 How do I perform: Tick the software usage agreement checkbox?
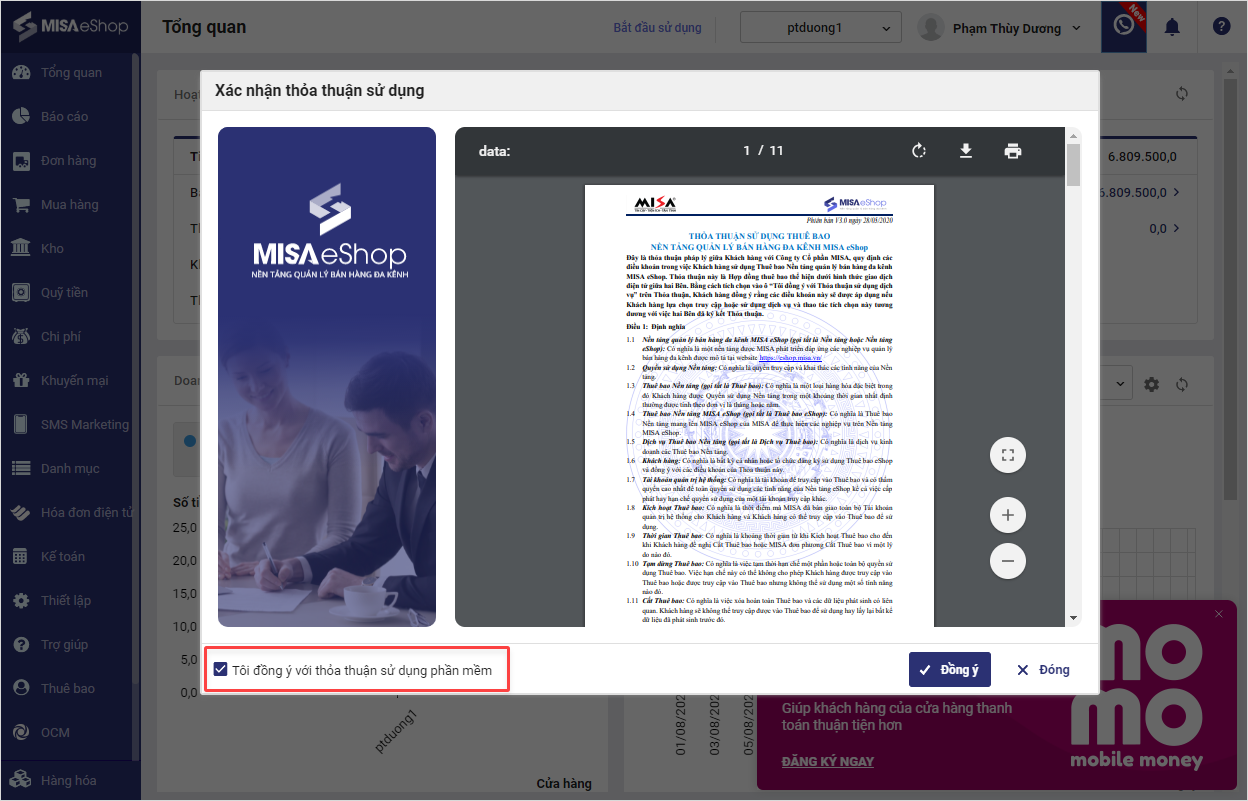pyautogui.click(x=221, y=670)
